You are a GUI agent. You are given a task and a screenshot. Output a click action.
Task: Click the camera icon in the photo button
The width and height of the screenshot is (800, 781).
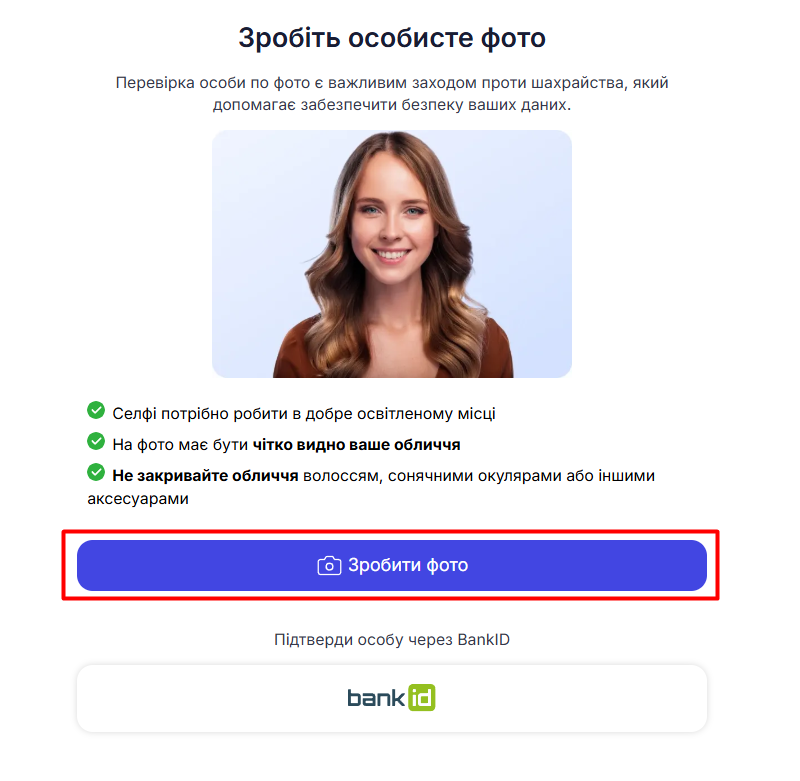329,566
